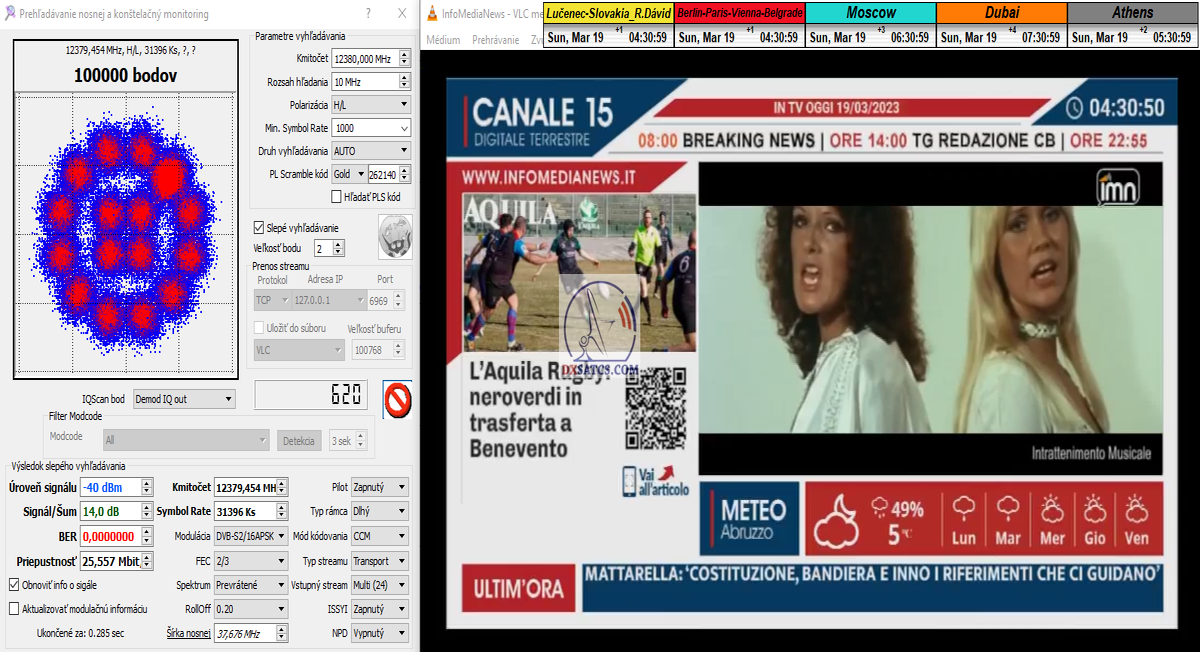This screenshot has height=652, width=1200.
Task: Open the Médium menu in VLC
Action: tap(443, 40)
